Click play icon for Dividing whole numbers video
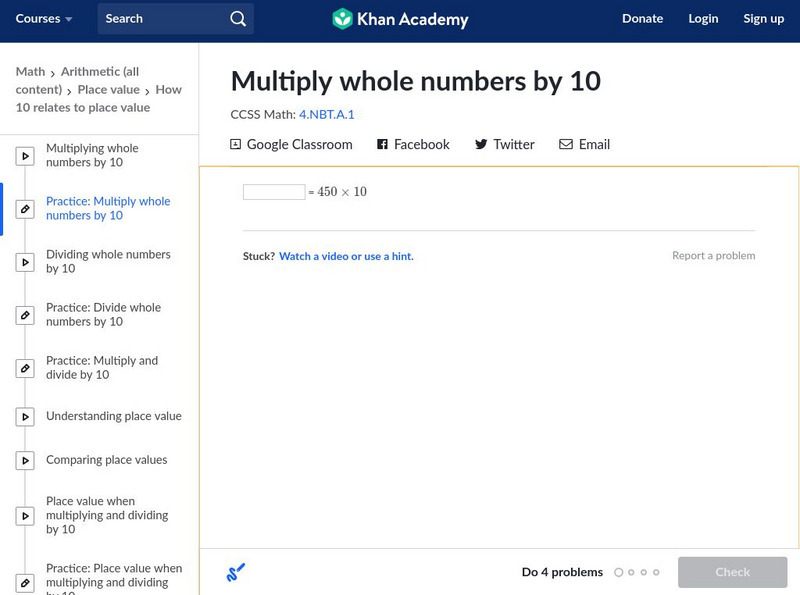Image resolution: width=800 pixels, height=595 pixels. coord(25,262)
